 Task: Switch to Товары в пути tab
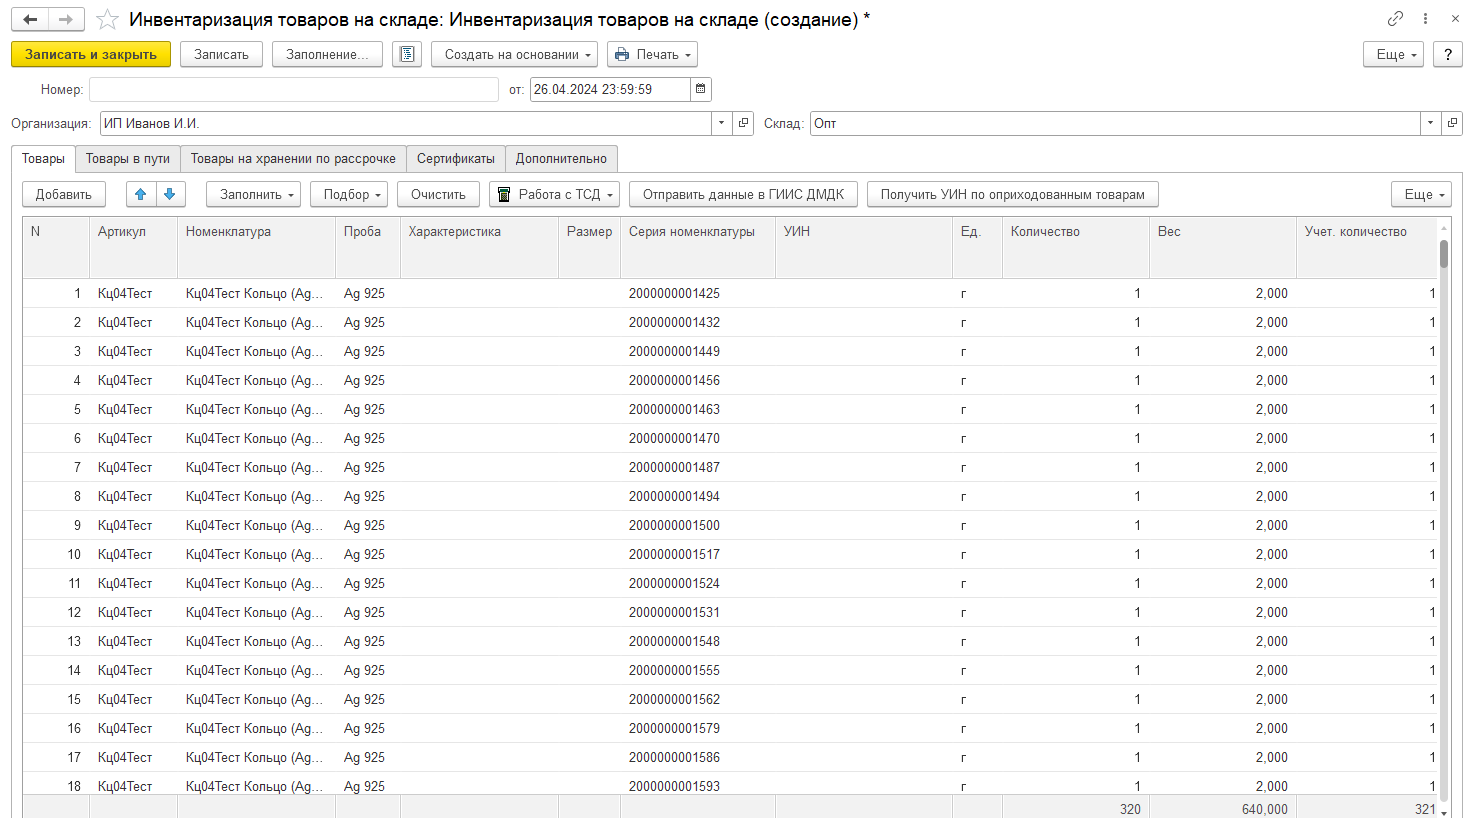[x=128, y=159]
